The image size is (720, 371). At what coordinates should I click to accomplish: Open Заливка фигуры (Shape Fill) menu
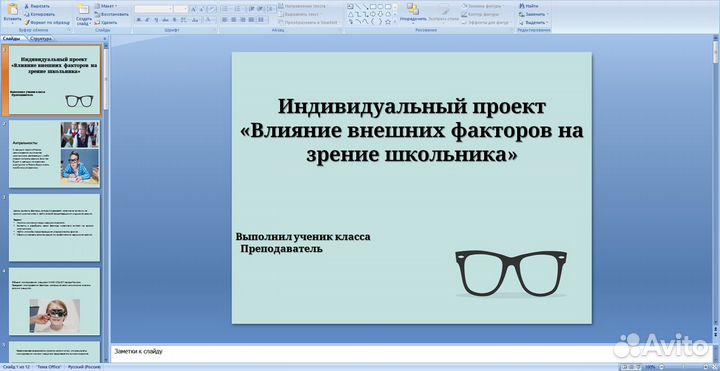tap(482, 6)
